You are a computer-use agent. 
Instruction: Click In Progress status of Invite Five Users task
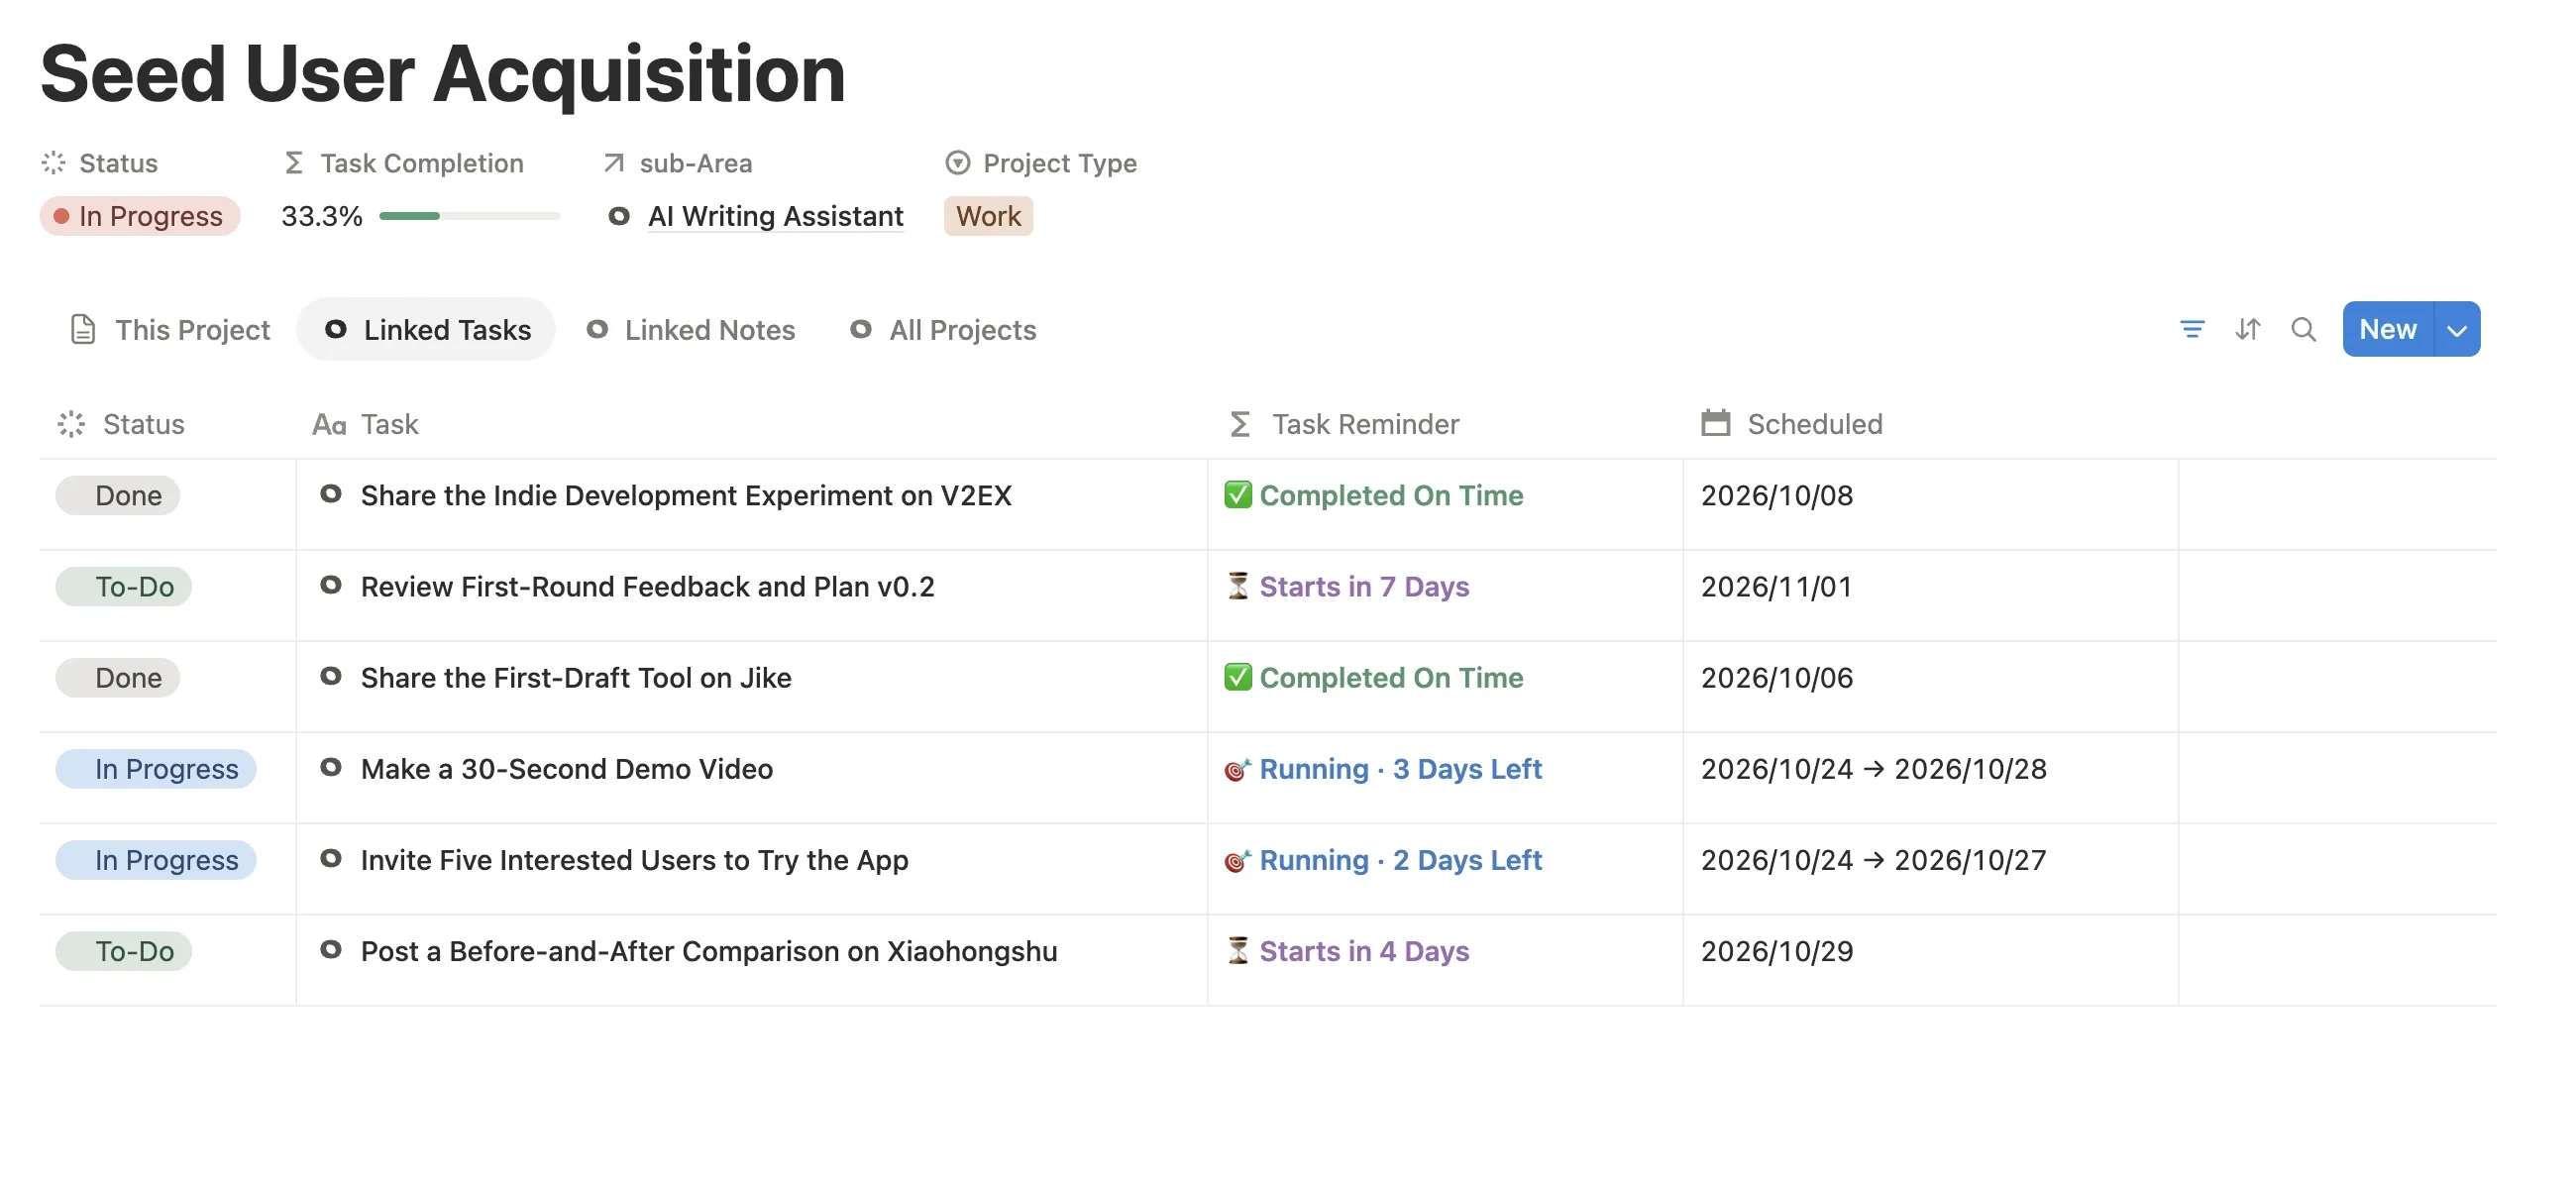point(156,859)
